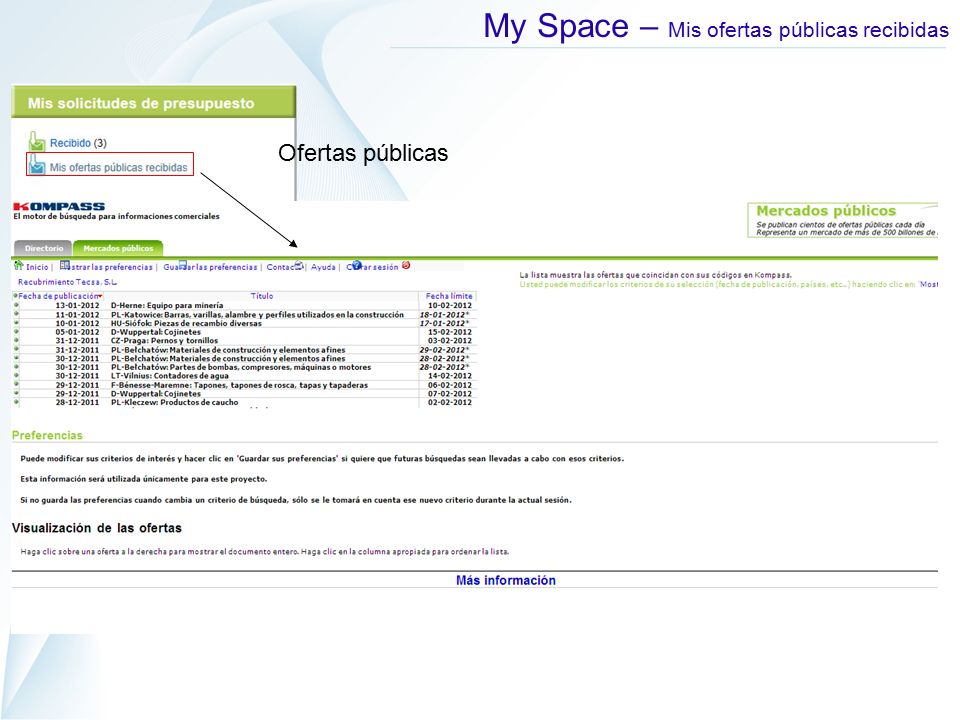The height and width of the screenshot is (720, 960).
Task: Click the floppy disk Guardar preferencias icon
Action: tap(182, 264)
